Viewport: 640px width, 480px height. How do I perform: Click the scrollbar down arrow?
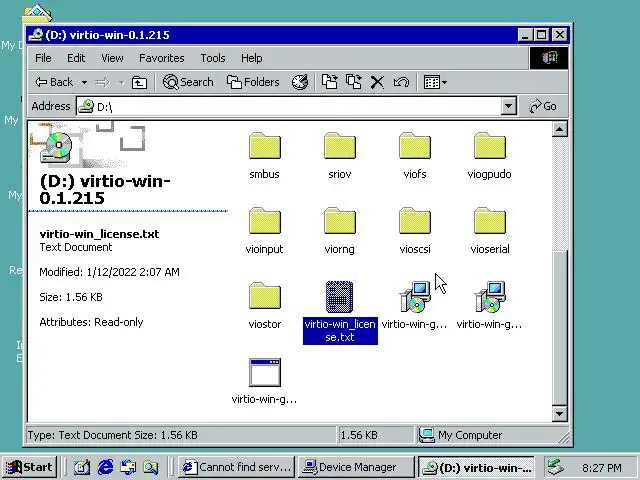(560, 414)
